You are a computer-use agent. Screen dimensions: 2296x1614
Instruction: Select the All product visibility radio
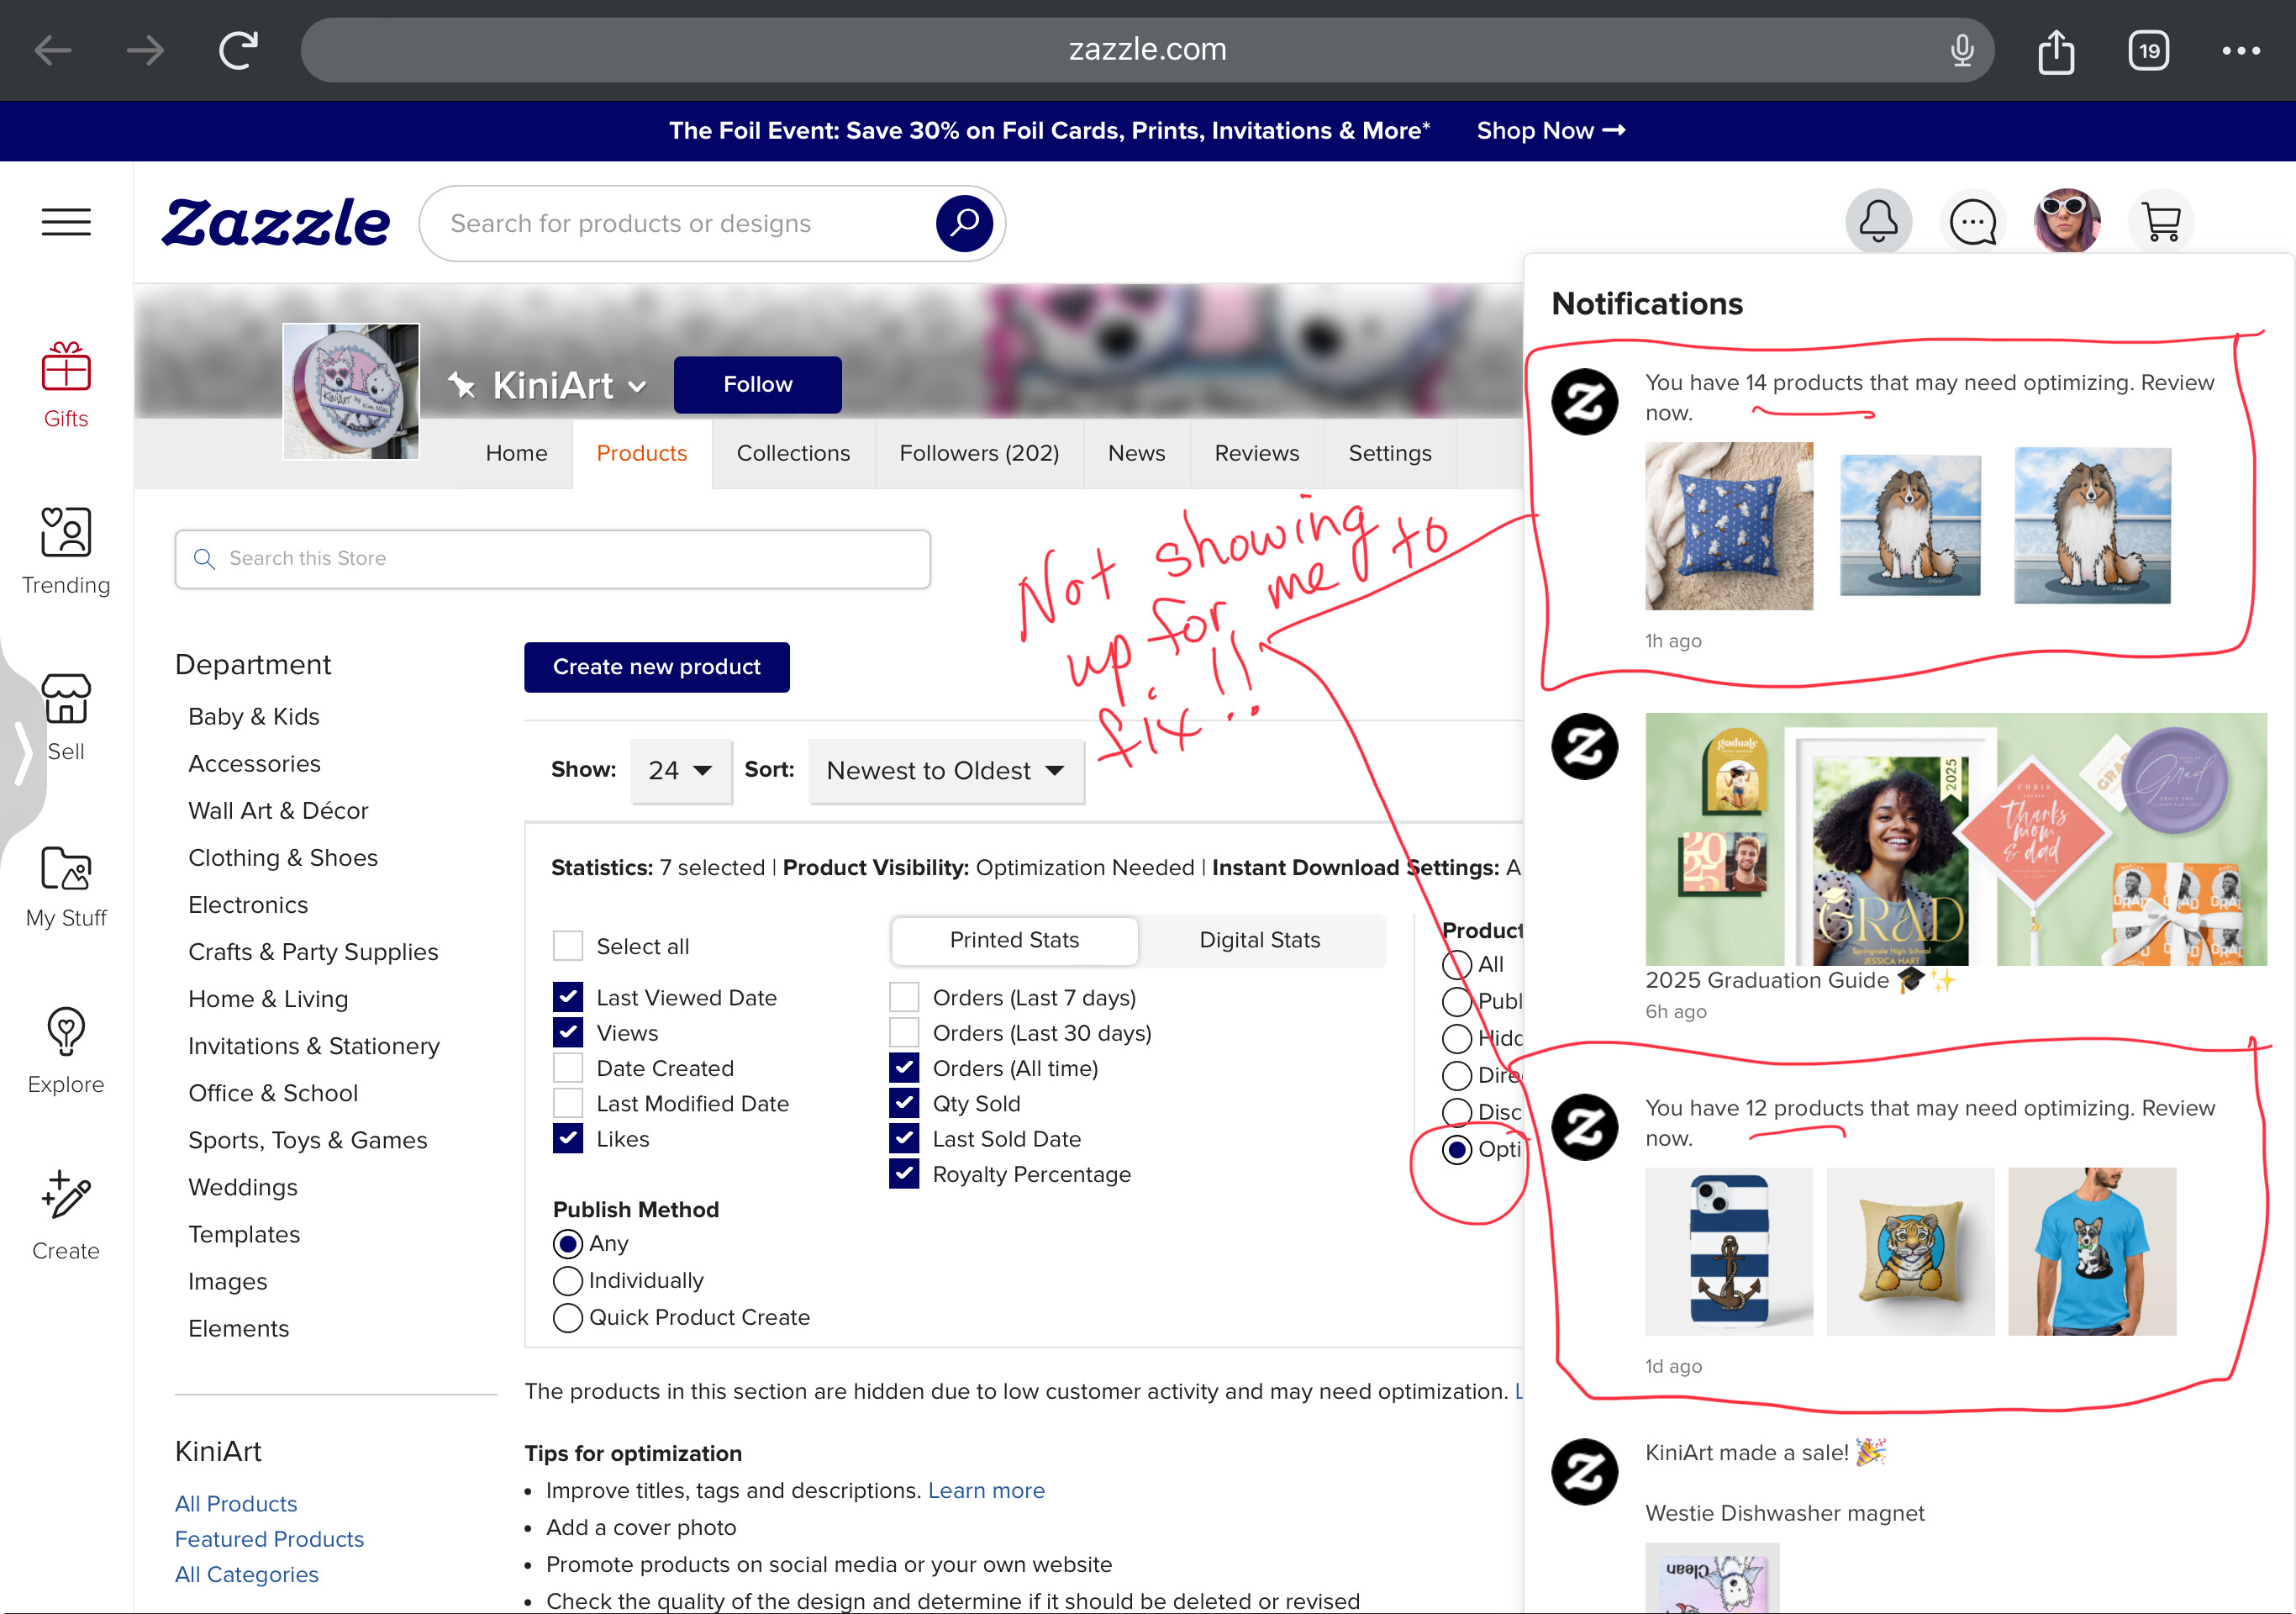[x=1456, y=964]
